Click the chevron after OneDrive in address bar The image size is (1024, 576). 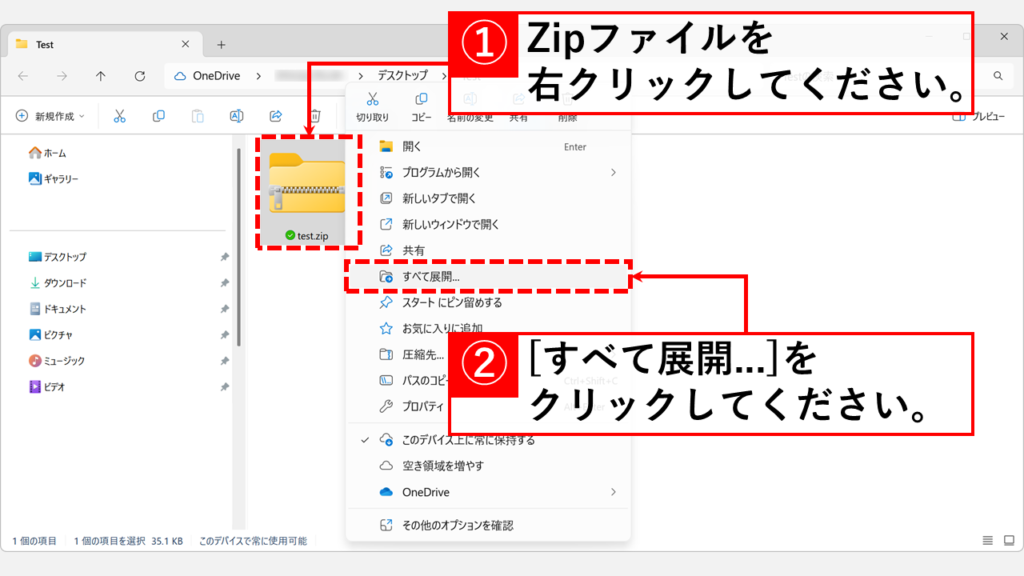(259, 76)
